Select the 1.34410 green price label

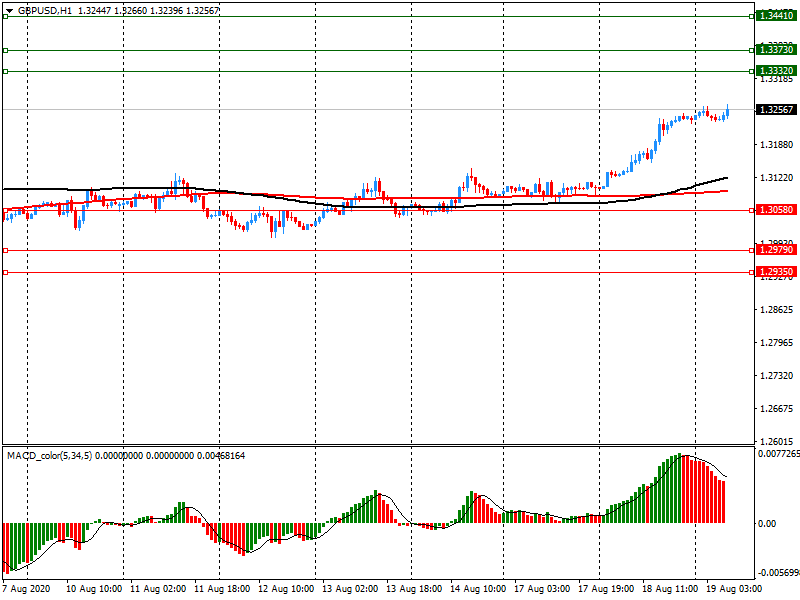(776, 16)
